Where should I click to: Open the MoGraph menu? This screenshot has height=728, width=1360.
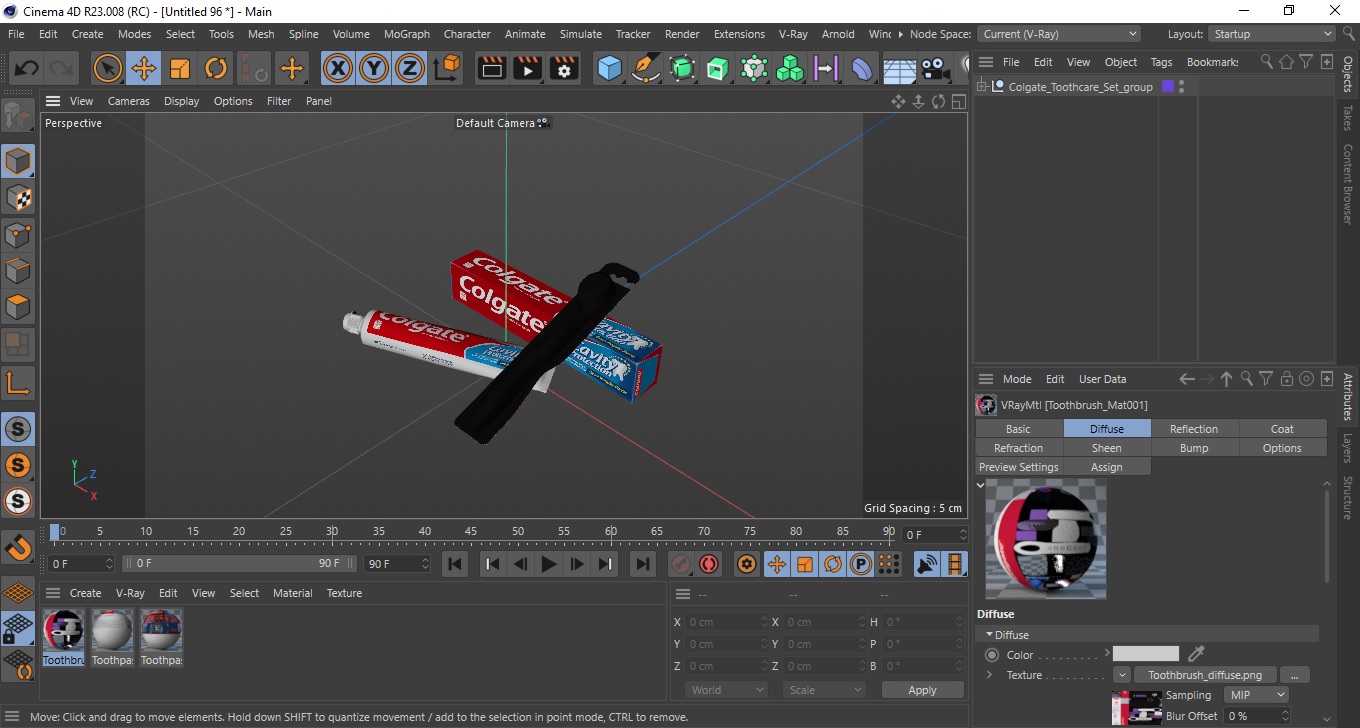point(406,34)
